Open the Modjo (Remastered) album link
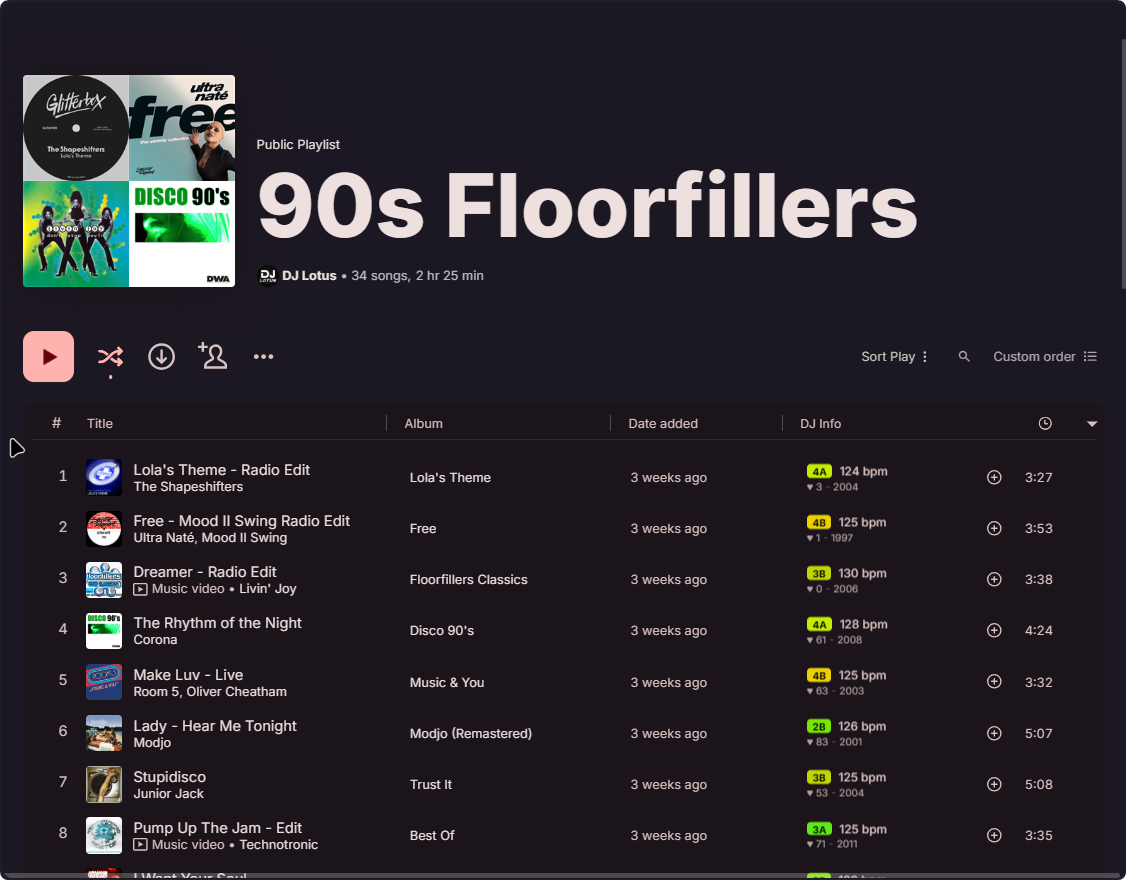1126x880 pixels. coord(470,733)
